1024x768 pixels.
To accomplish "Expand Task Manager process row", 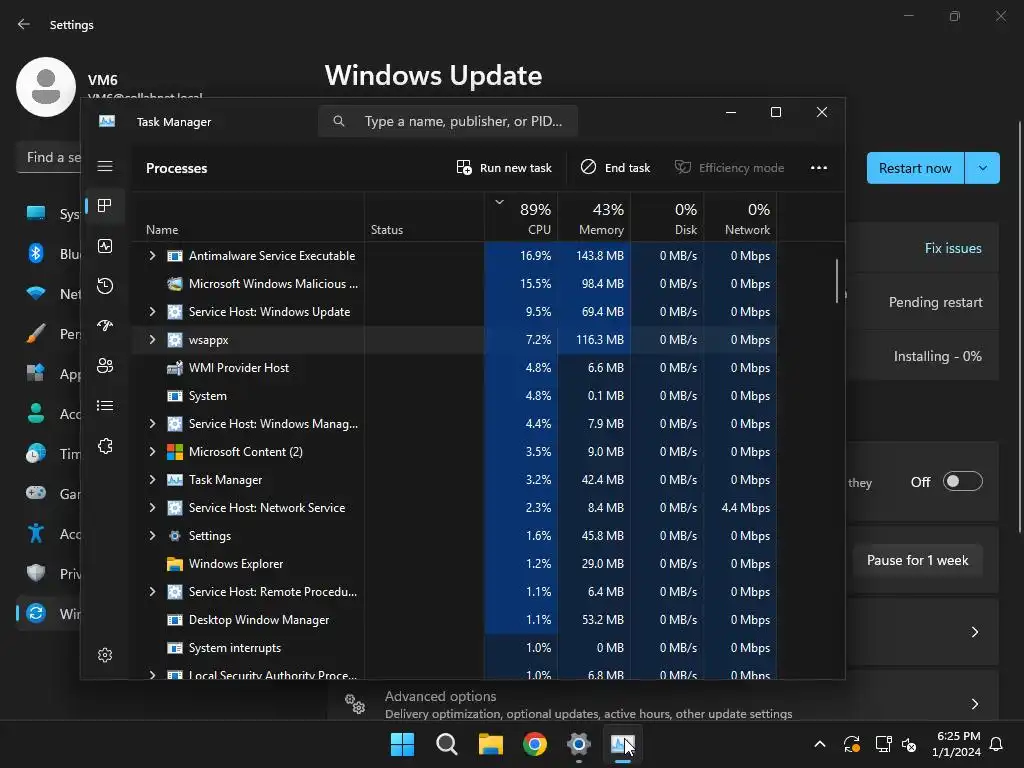I will click(152, 479).
